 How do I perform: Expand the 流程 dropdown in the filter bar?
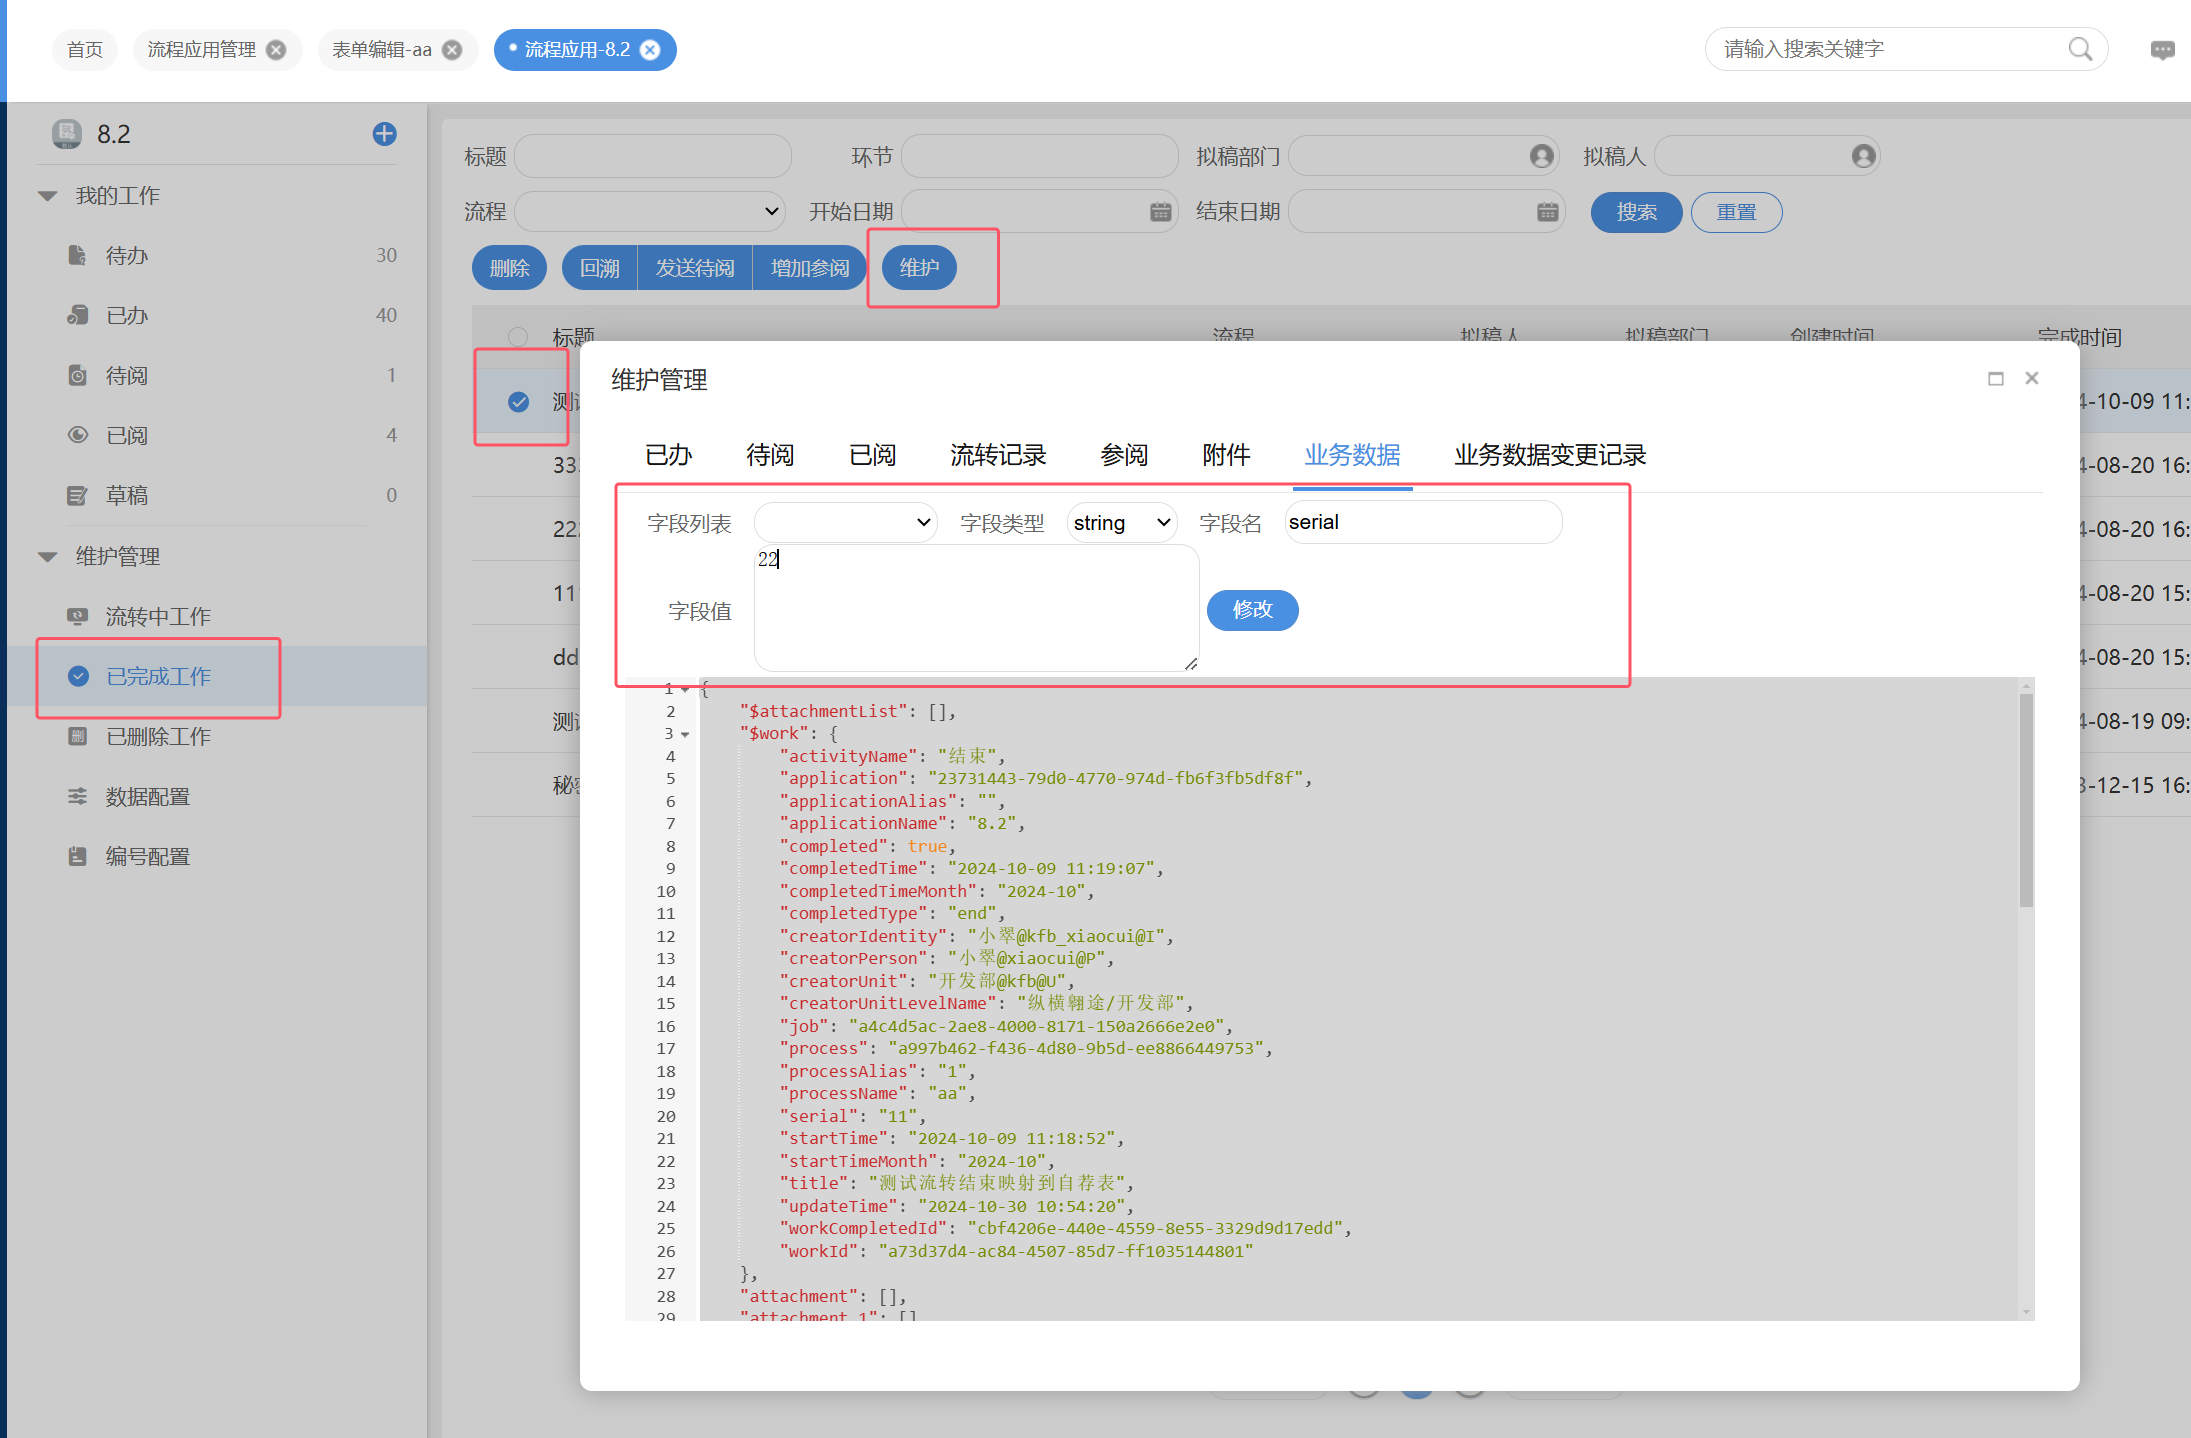point(650,212)
